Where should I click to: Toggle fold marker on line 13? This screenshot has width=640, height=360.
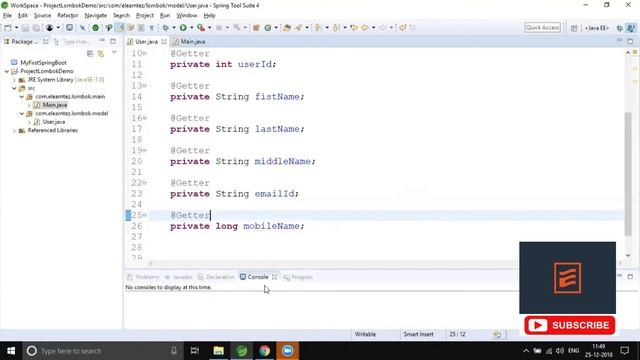click(x=145, y=86)
